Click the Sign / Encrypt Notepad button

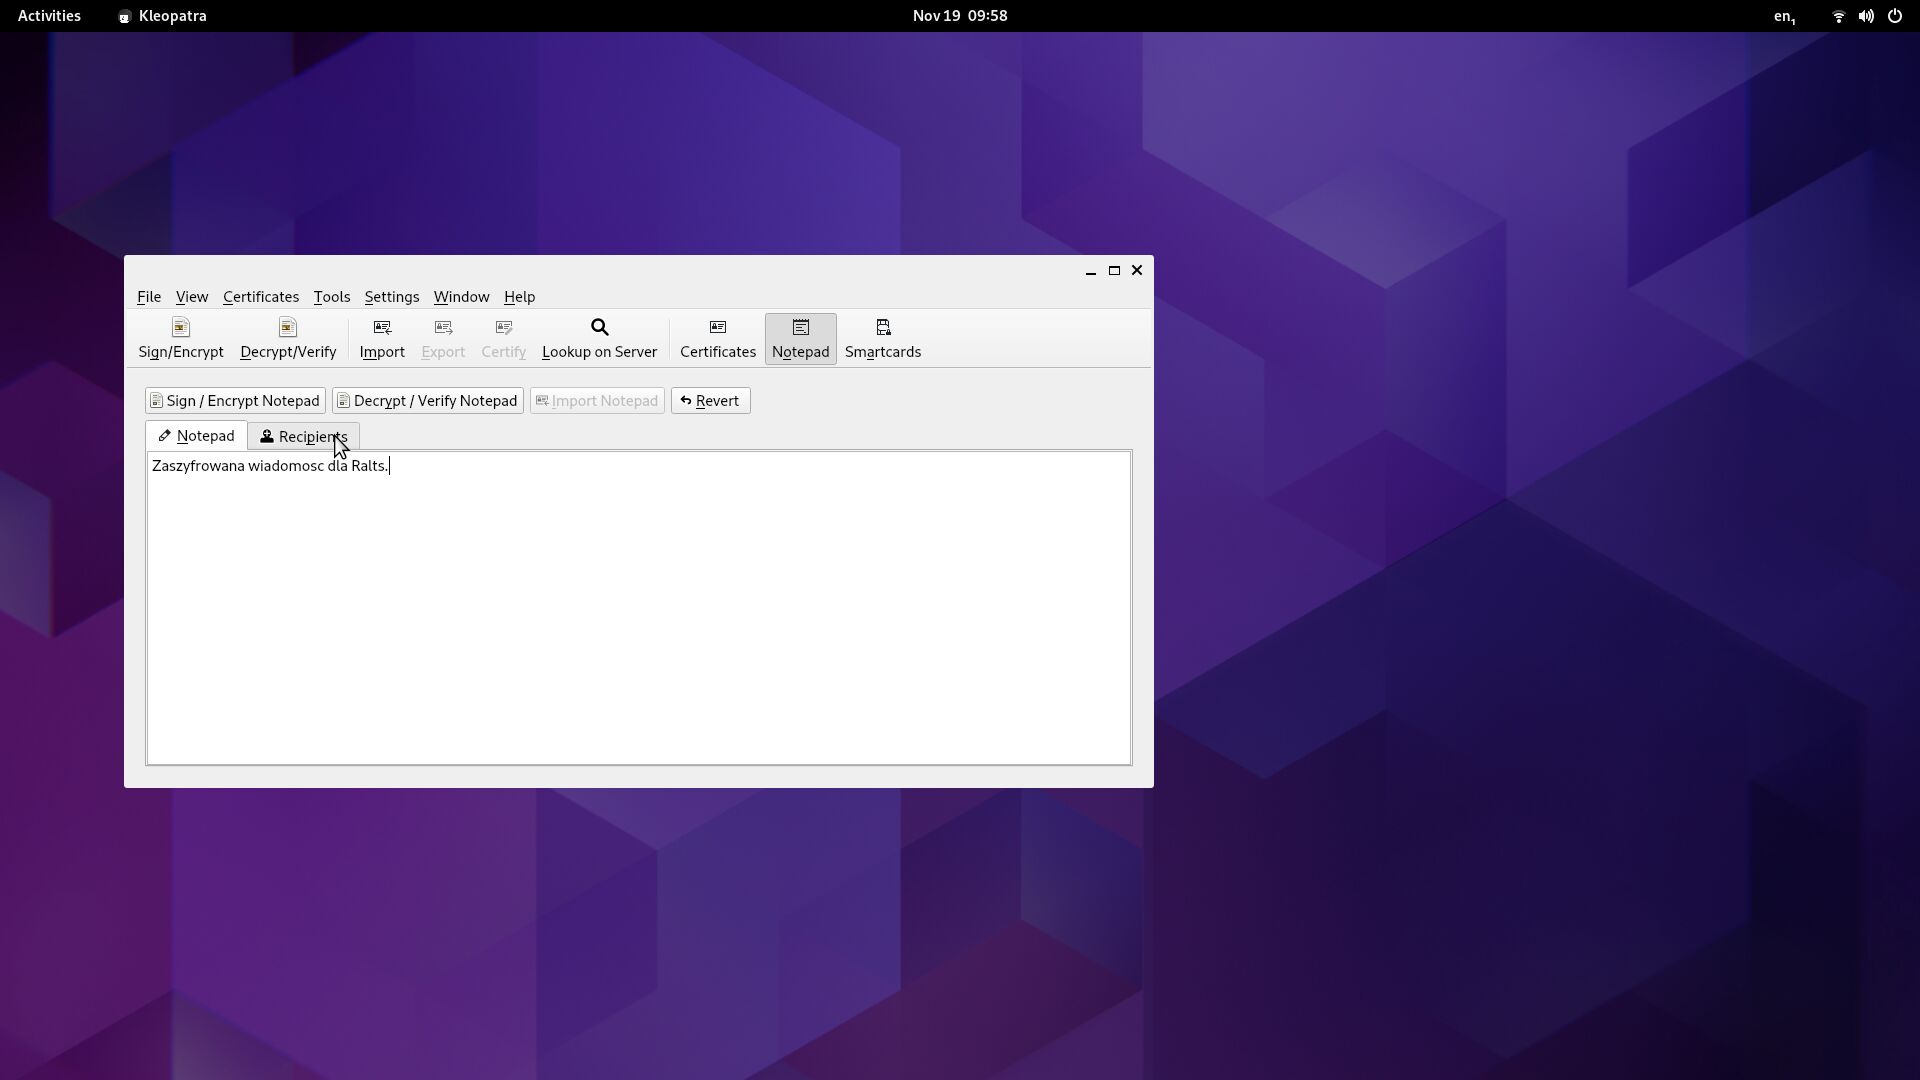click(x=234, y=400)
